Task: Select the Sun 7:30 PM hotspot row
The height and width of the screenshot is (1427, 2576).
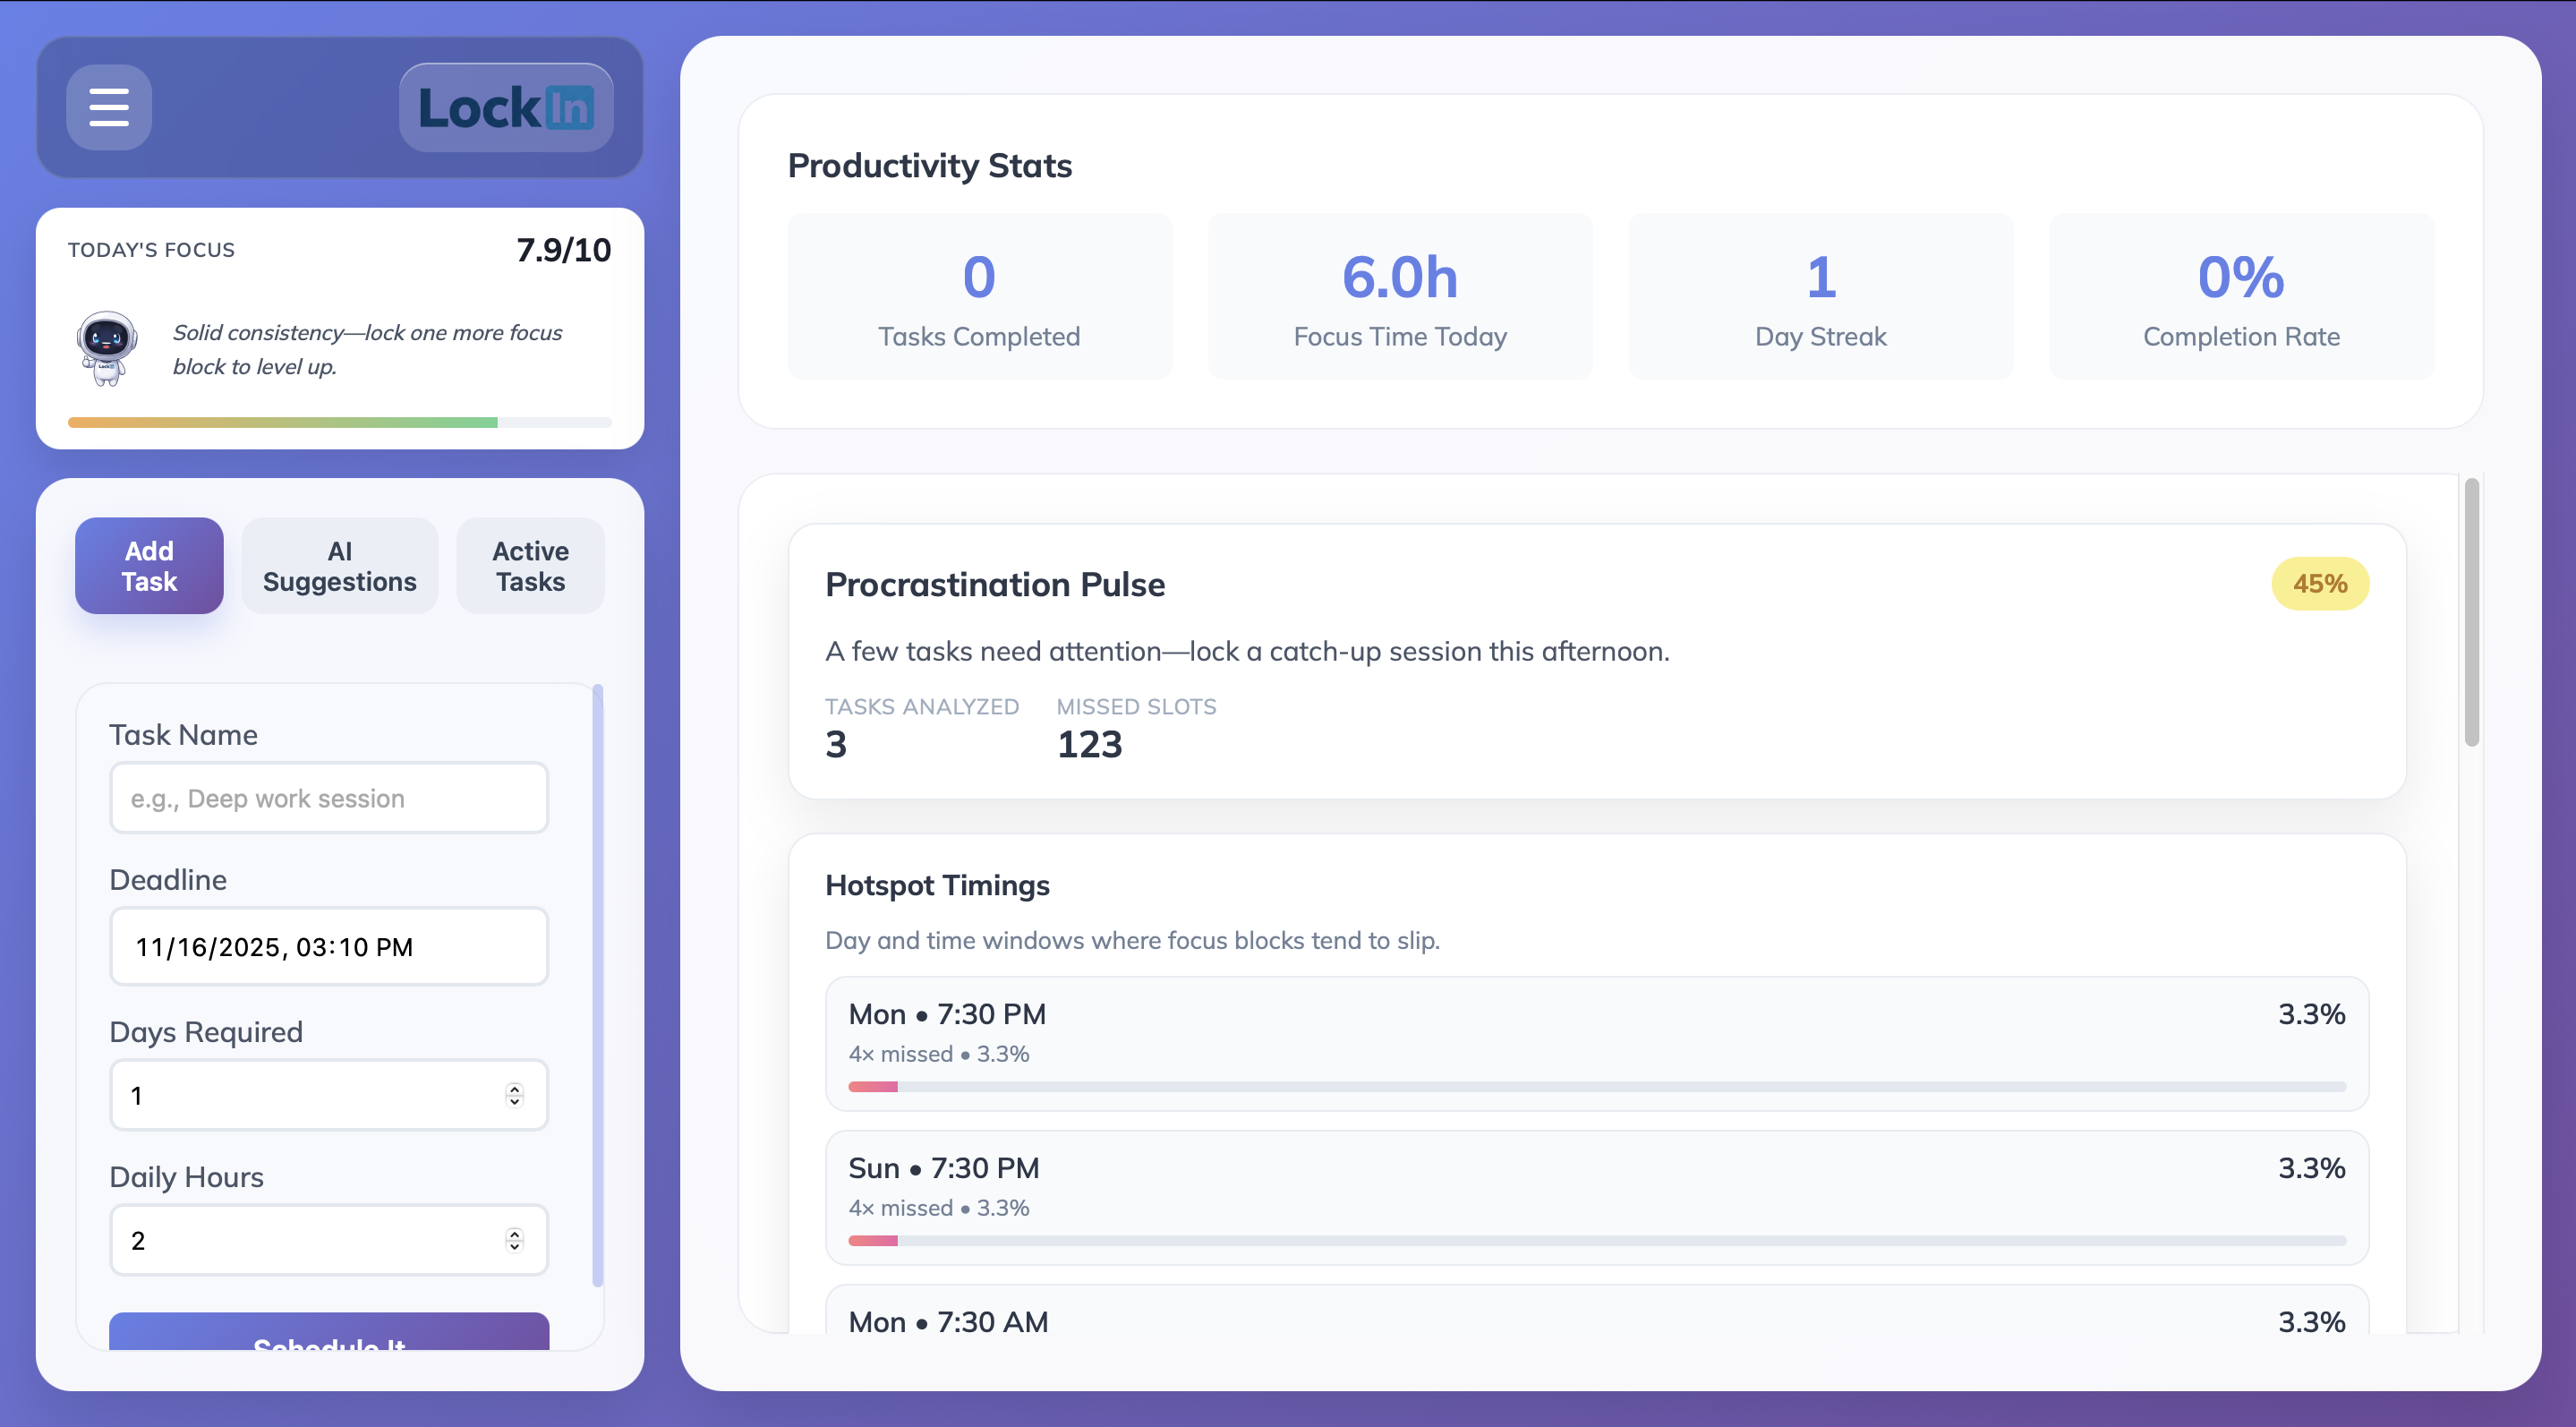Action: (x=1596, y=1197)
